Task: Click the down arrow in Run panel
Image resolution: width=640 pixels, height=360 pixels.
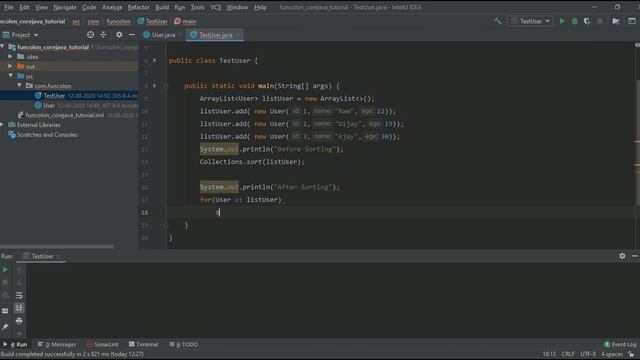Action: 19,282
